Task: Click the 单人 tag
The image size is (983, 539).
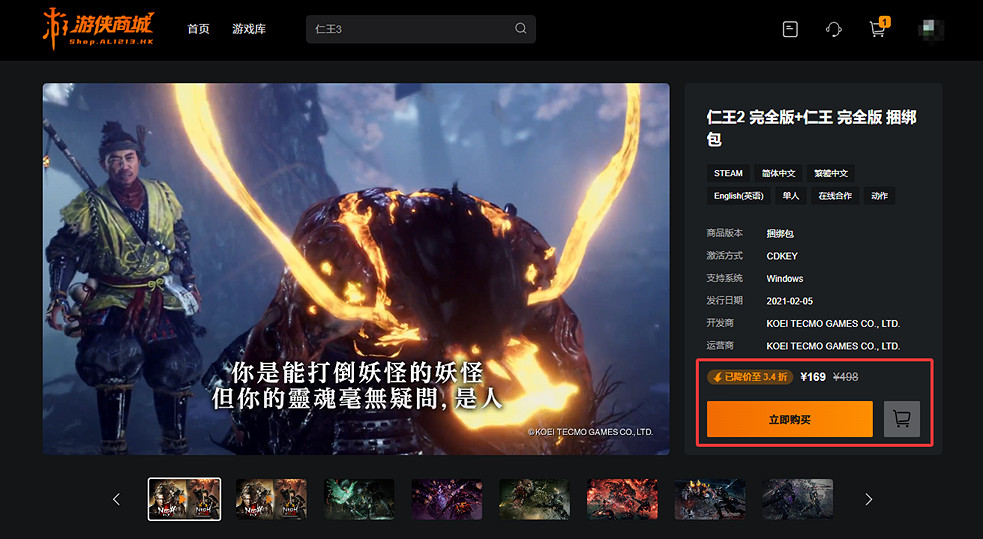Action: [791, 196]
